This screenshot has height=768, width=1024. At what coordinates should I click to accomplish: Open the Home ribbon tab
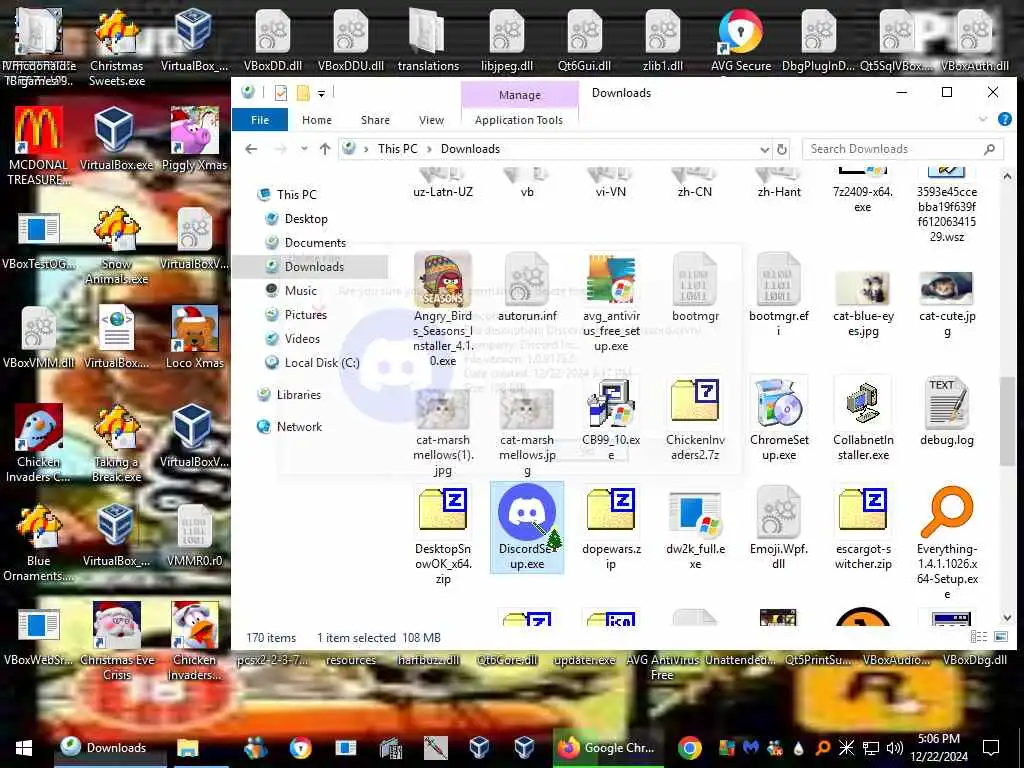pos(317,120)
